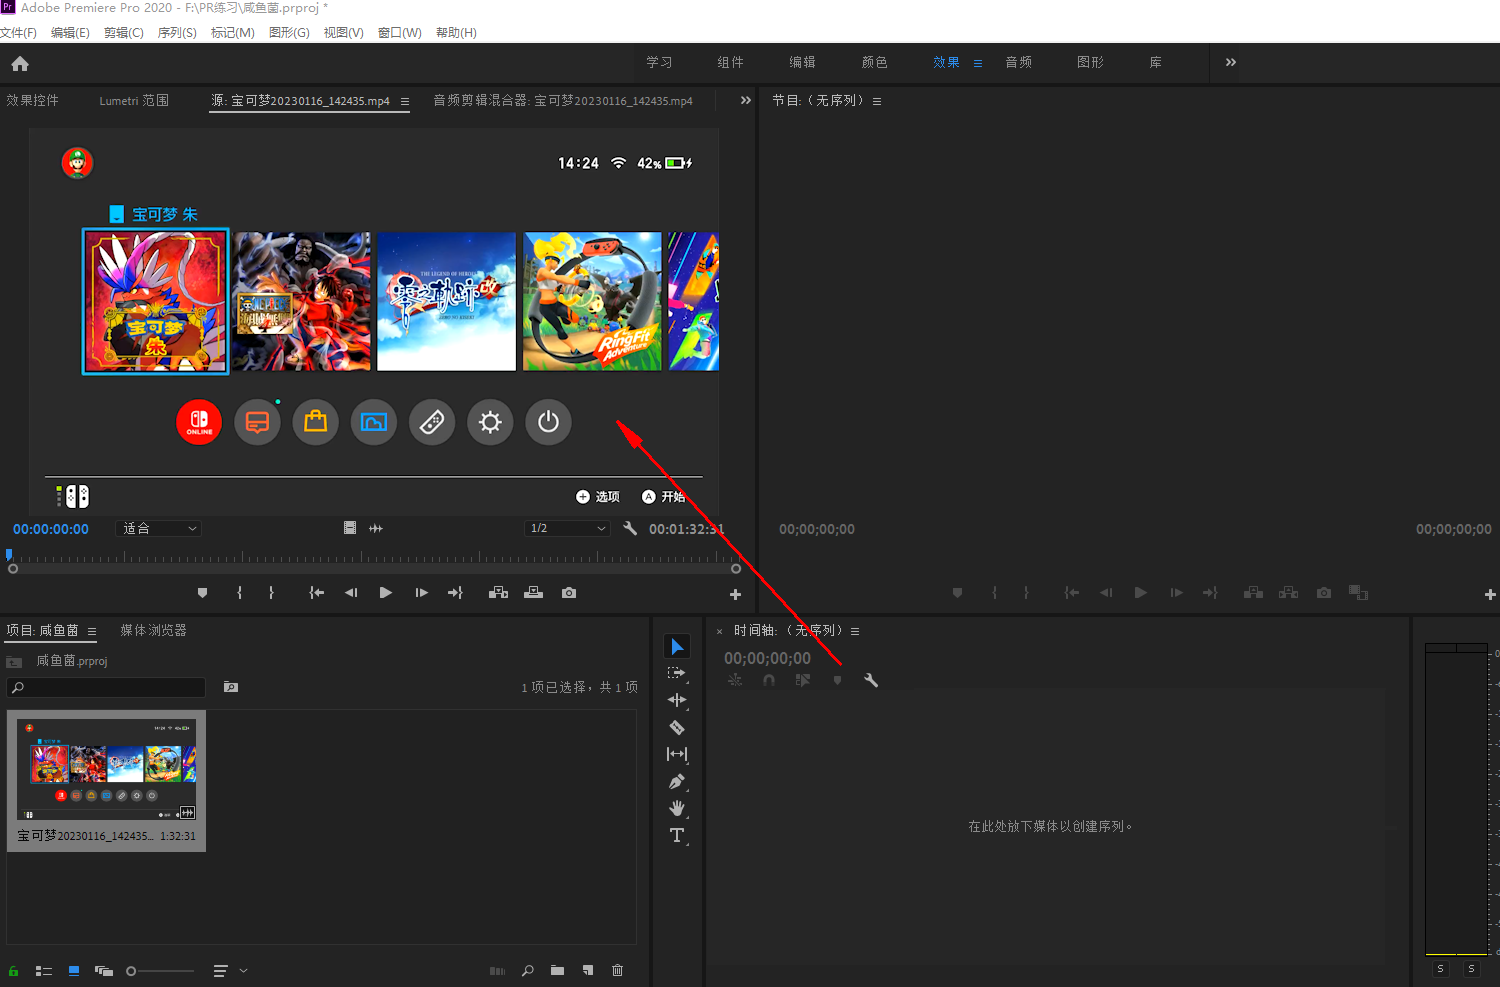Open Find in Project panel
This screenshot has height=987, width=1500.
coord(528,970)
